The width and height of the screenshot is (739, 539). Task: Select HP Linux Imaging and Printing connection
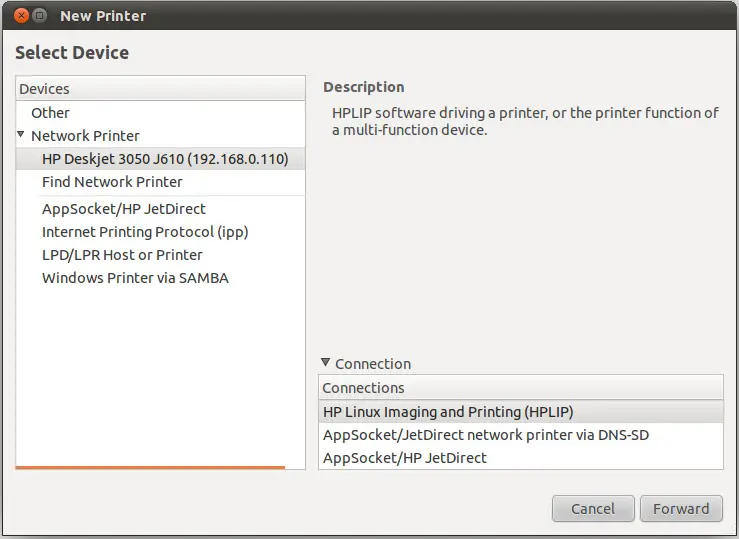[448, 412]
